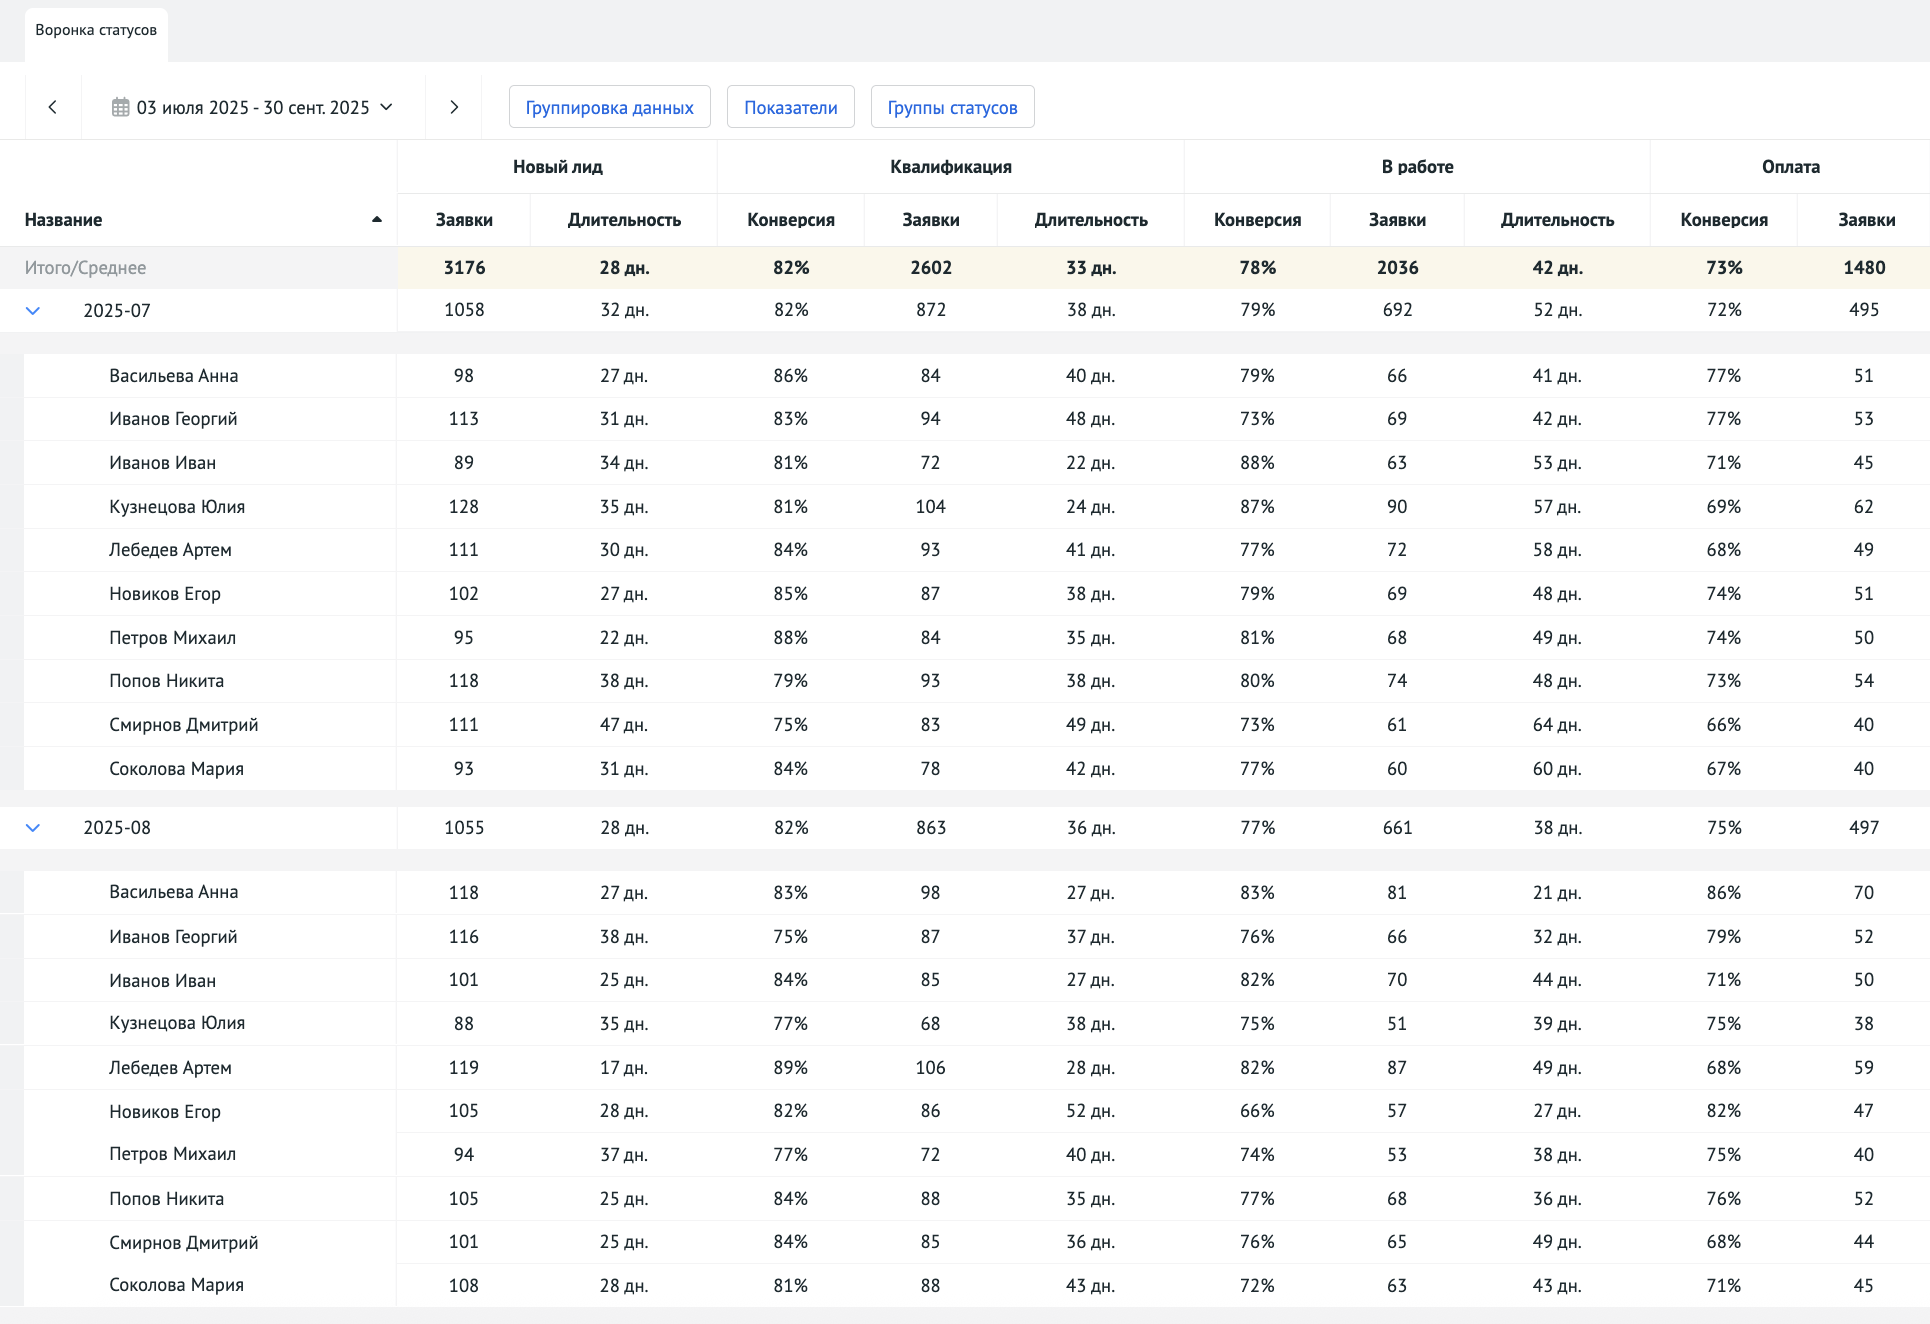Image resolution: width=1930 pixels, height=1324 pixels.
Task: Go to next date period arrow
Action: [x=454, y=107]
